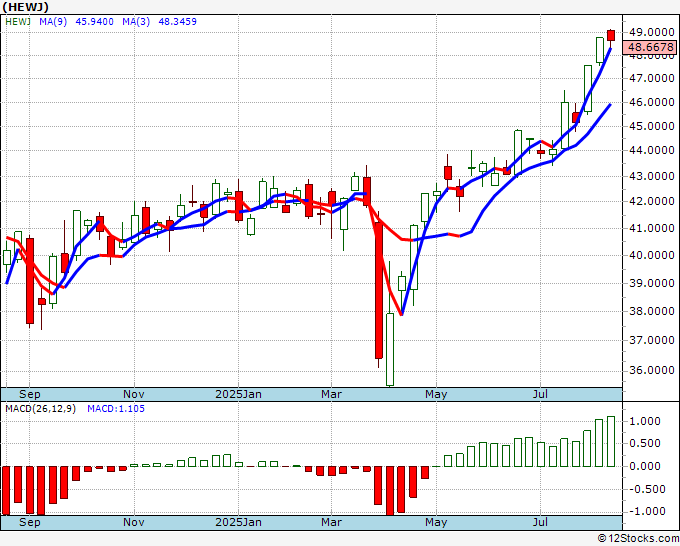Screen dimensions: 680x546
Task: Click the 45.0000 price axis label
Action: tap(652, 127)
